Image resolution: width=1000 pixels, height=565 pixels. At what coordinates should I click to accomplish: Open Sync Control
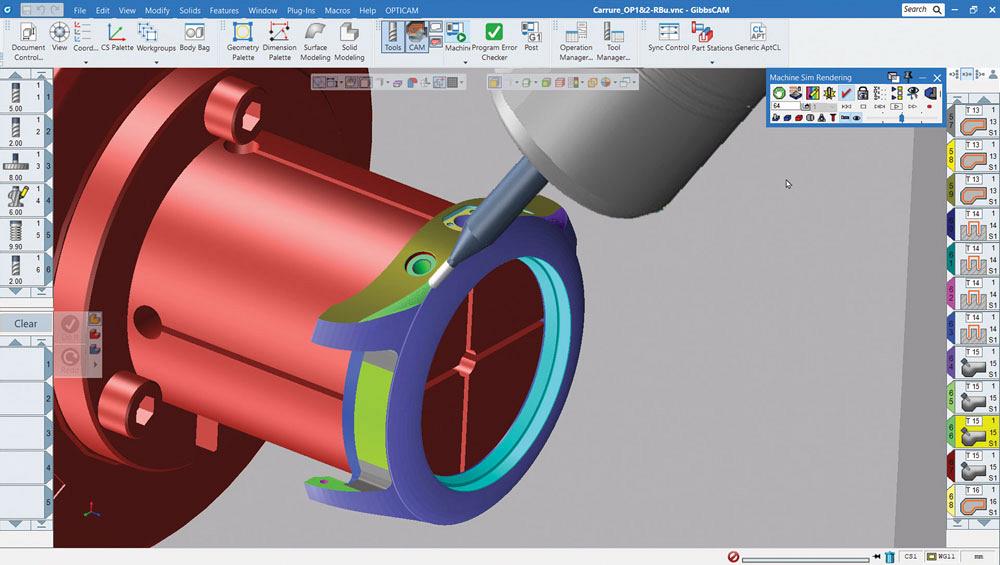[x=668, y=36]
